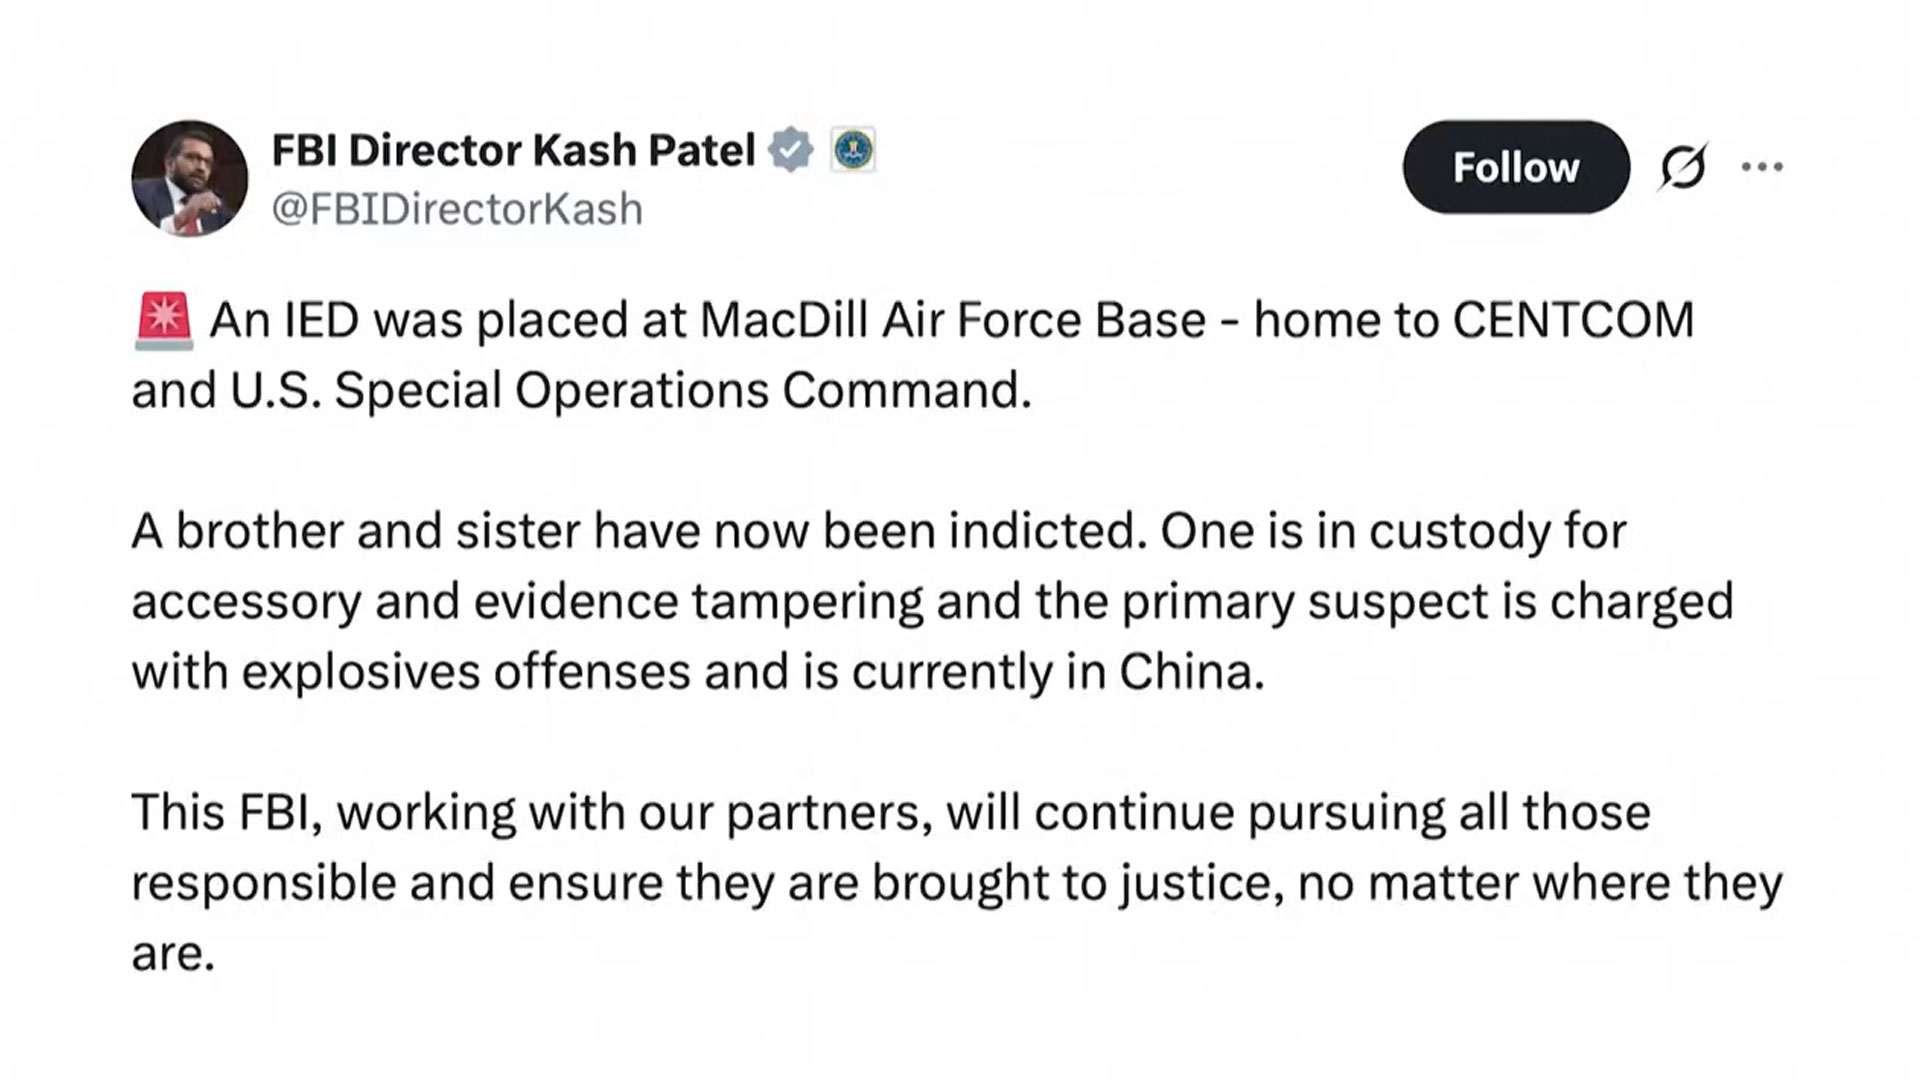Viewport: 1920px width, 1080px height.
Task: Follow FBI Director Kash Patel
Action: 1515,167
